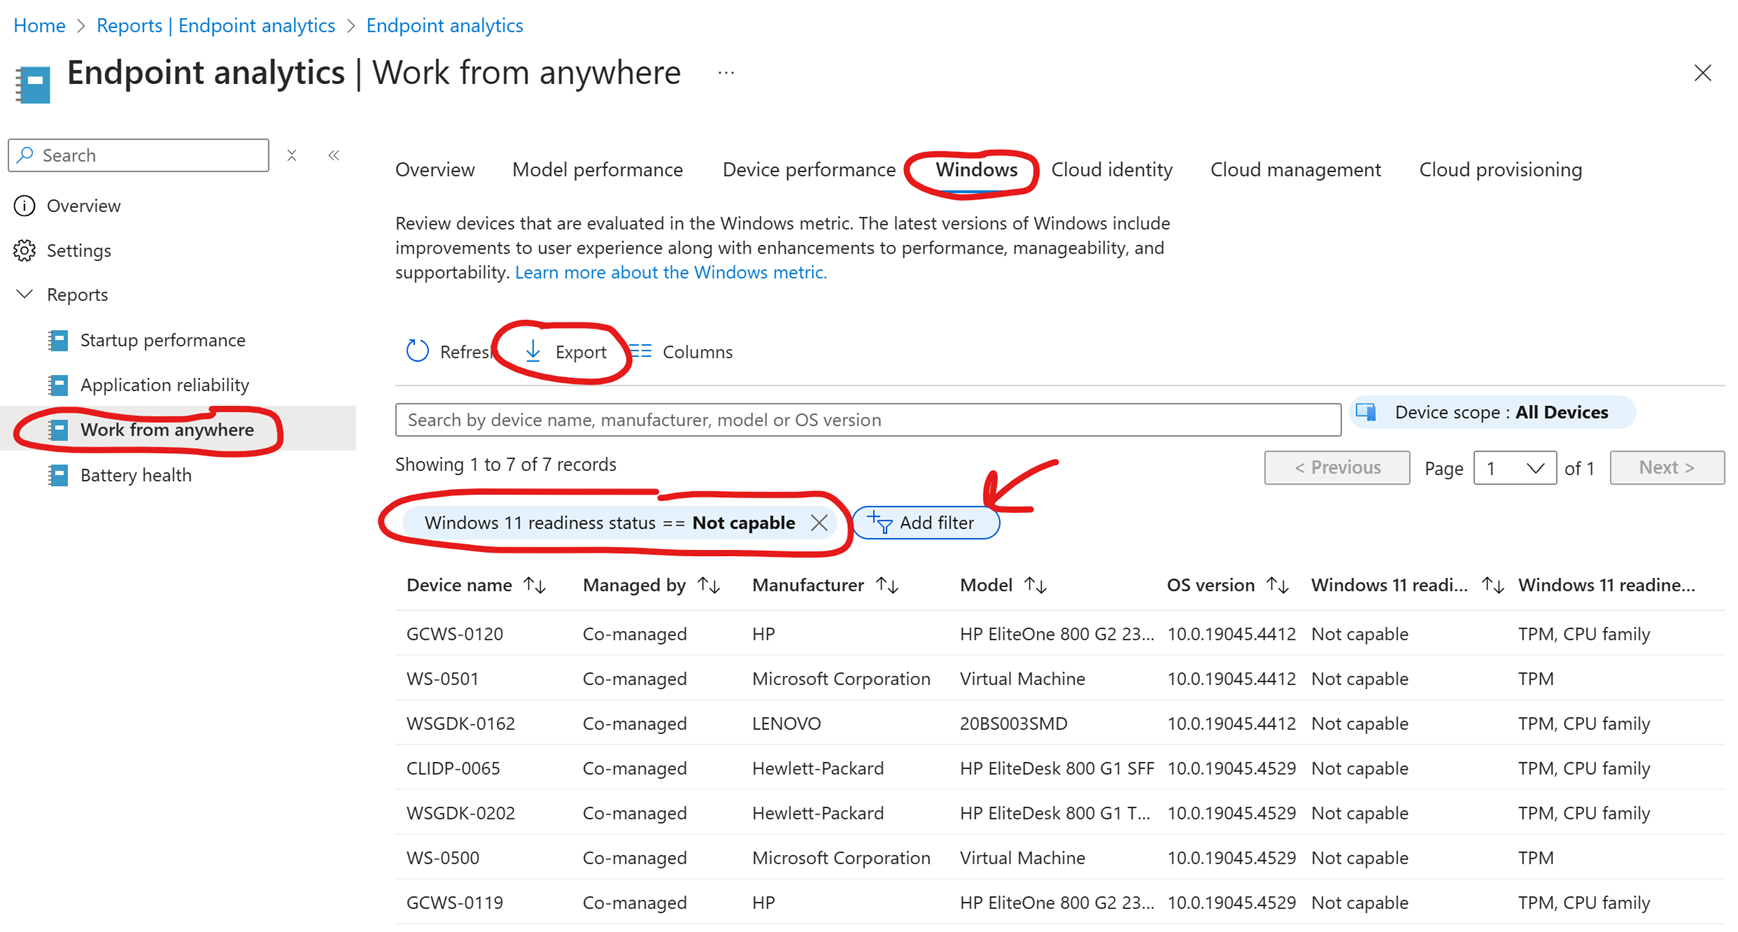
Task: Click the Settings gear icon
Action: click(x=25, y=250)
